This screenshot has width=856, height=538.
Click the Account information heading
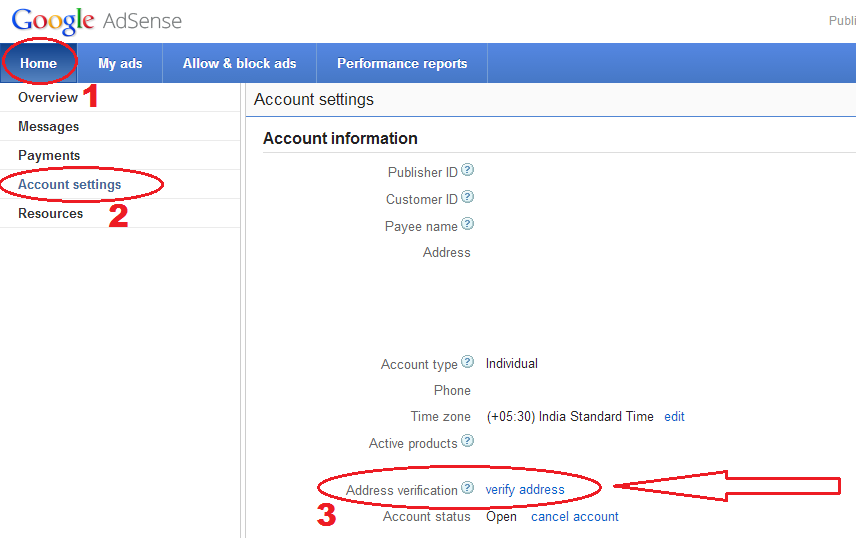[x=340, y=138]
